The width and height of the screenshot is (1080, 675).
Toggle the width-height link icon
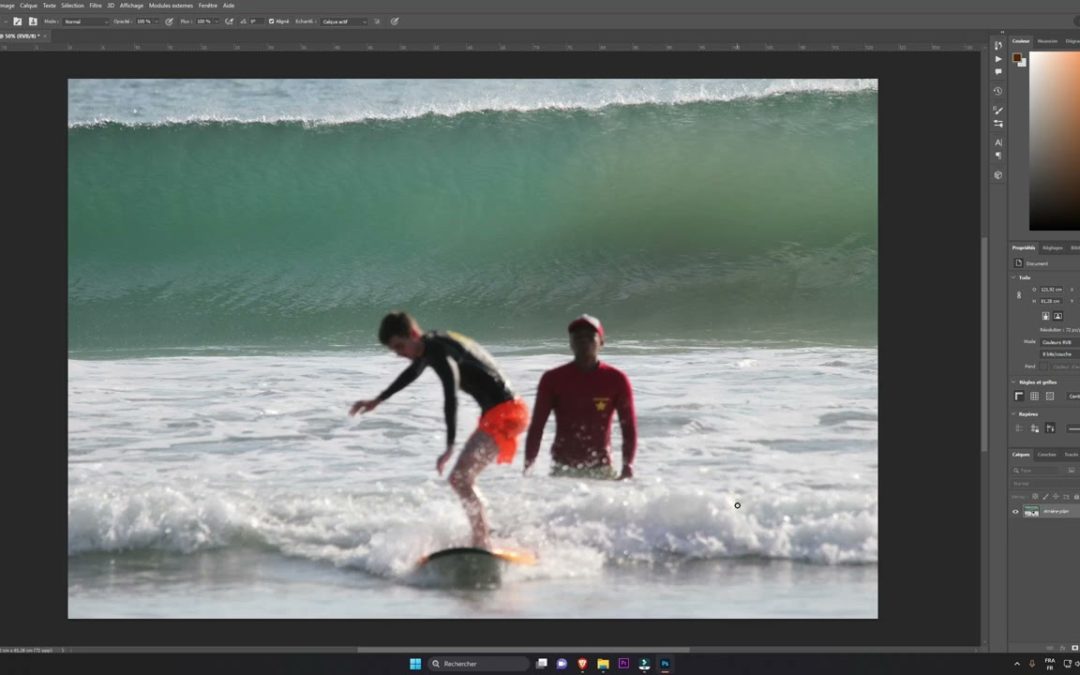pos(1019,295)
